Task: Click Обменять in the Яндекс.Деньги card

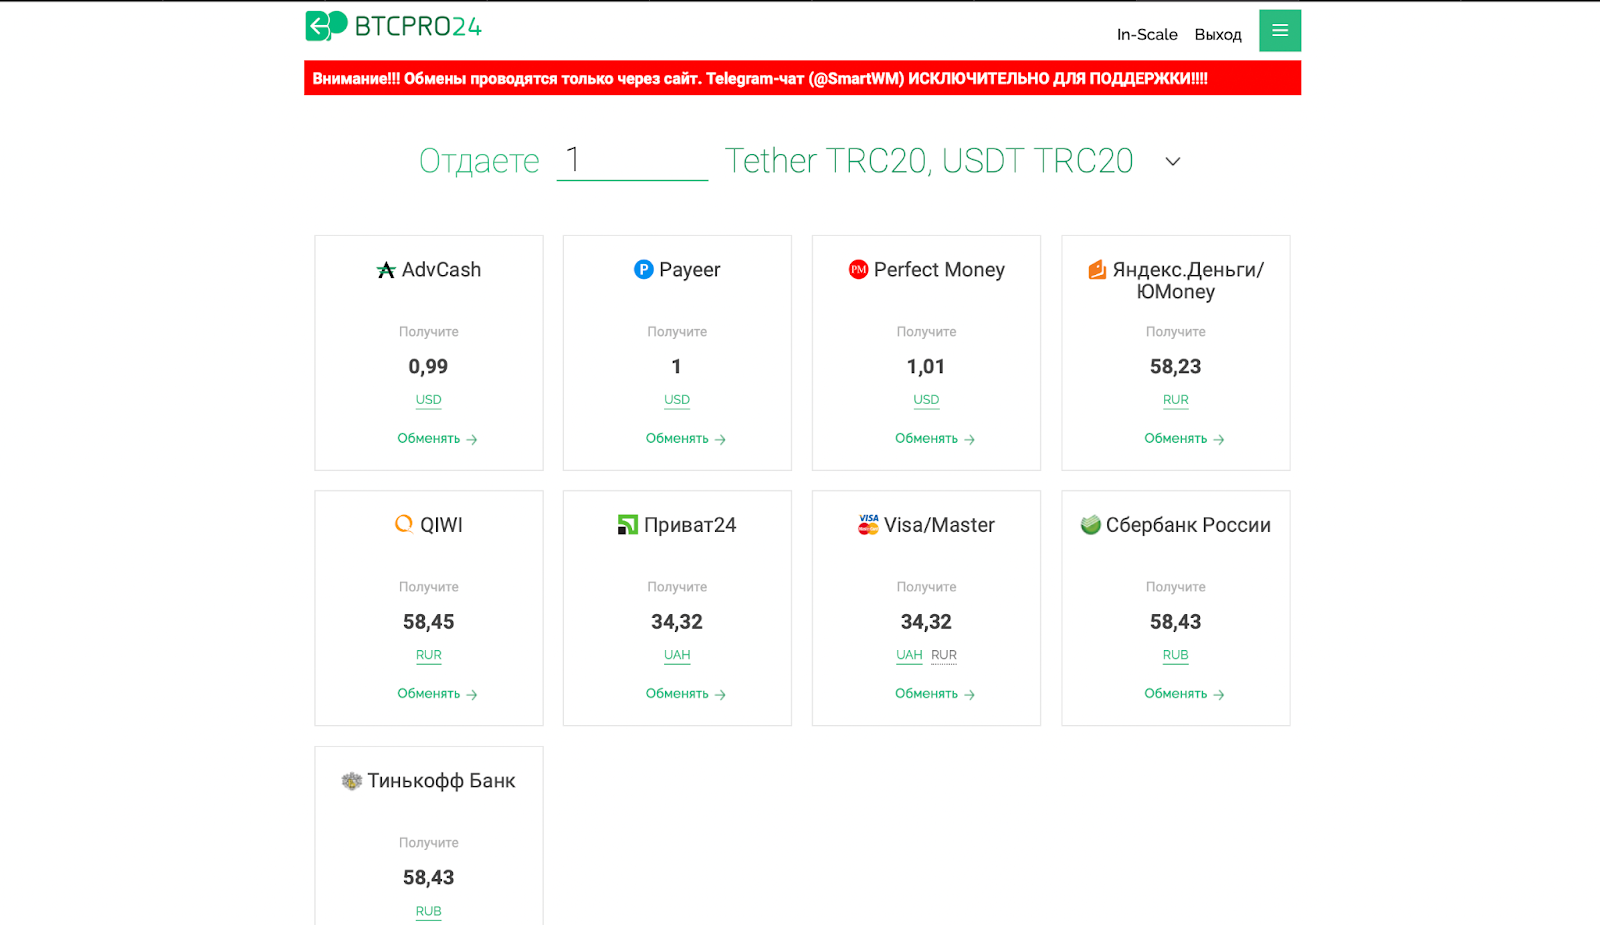Action: coord(1184,439)
